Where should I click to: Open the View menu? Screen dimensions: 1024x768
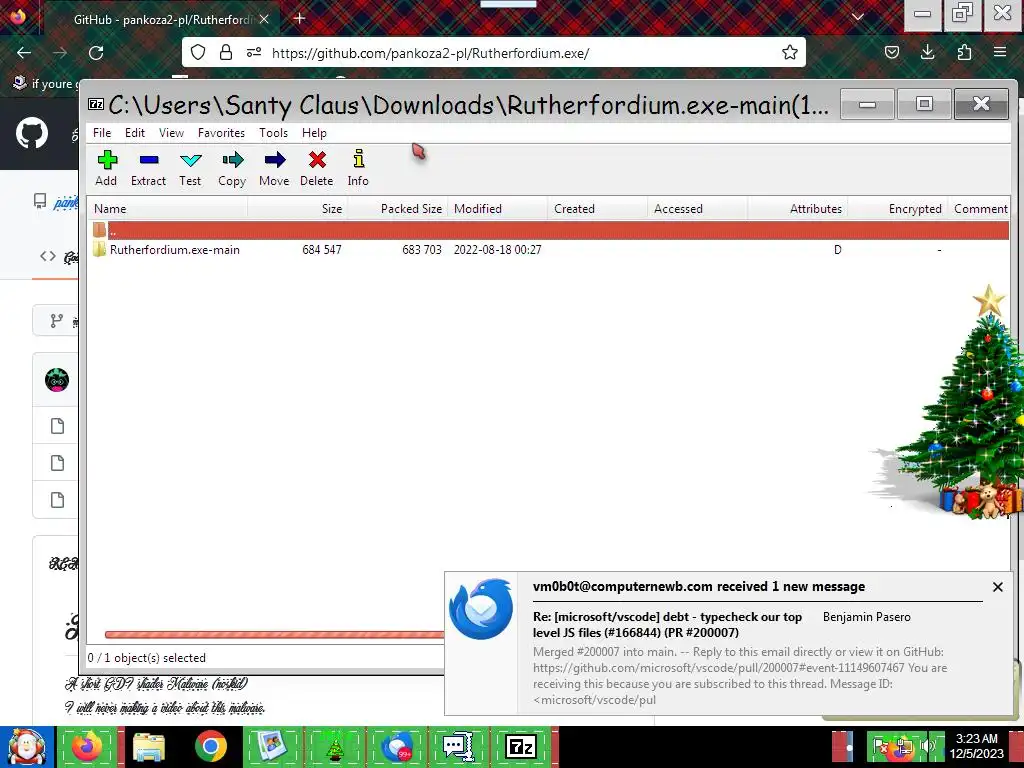coord(171,133)
